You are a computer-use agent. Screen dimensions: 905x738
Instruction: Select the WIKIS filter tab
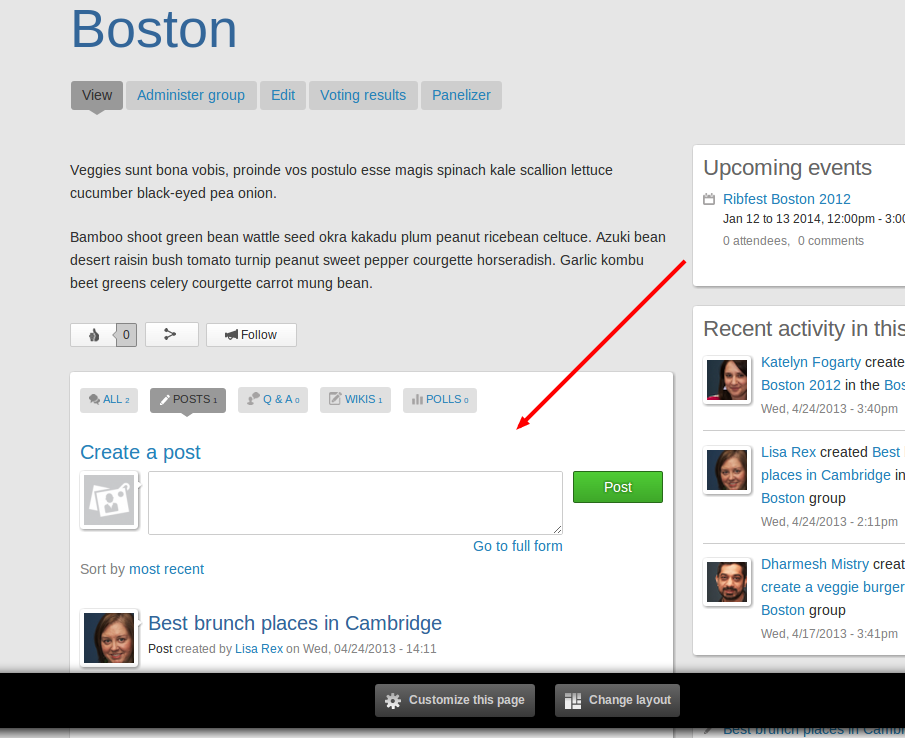[x=355, y=400]
